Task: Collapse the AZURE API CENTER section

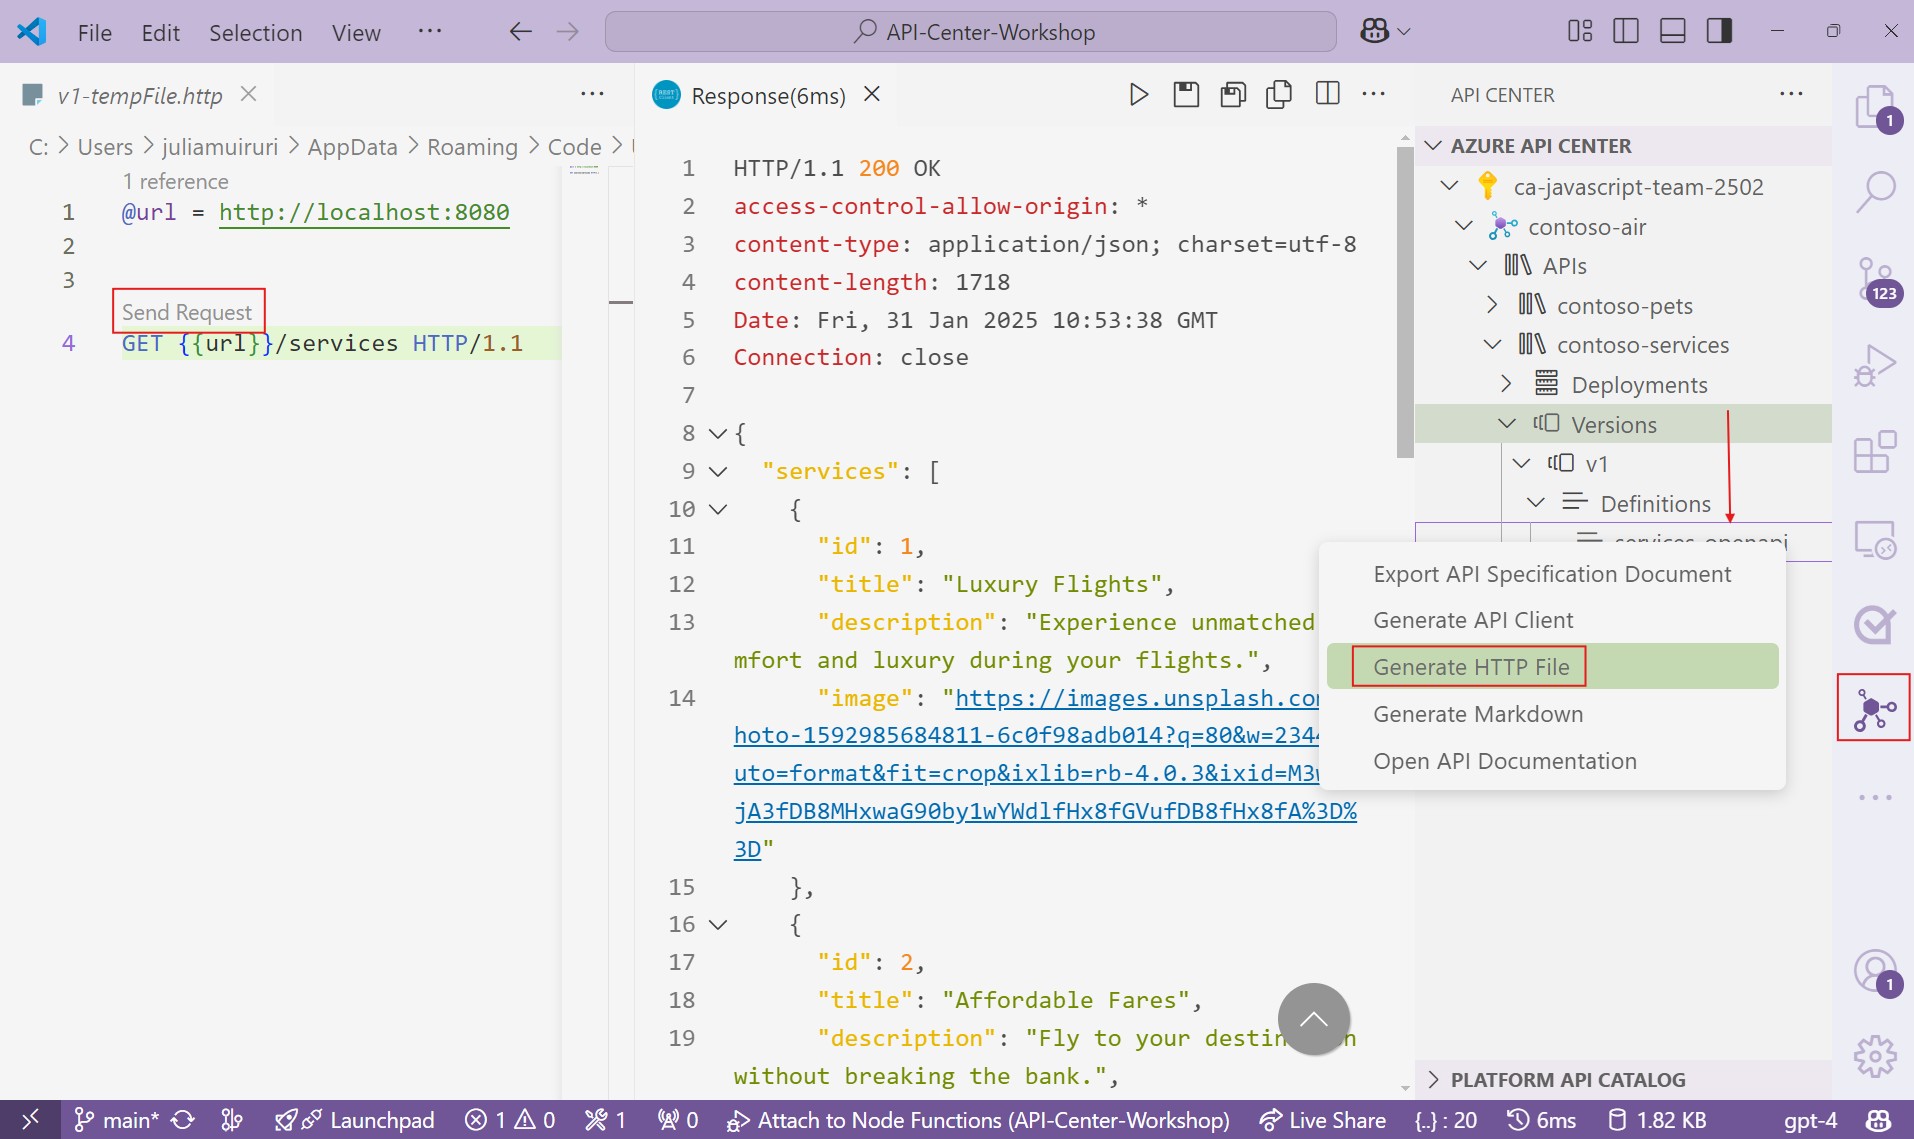Action: [x=1433, y=146]
